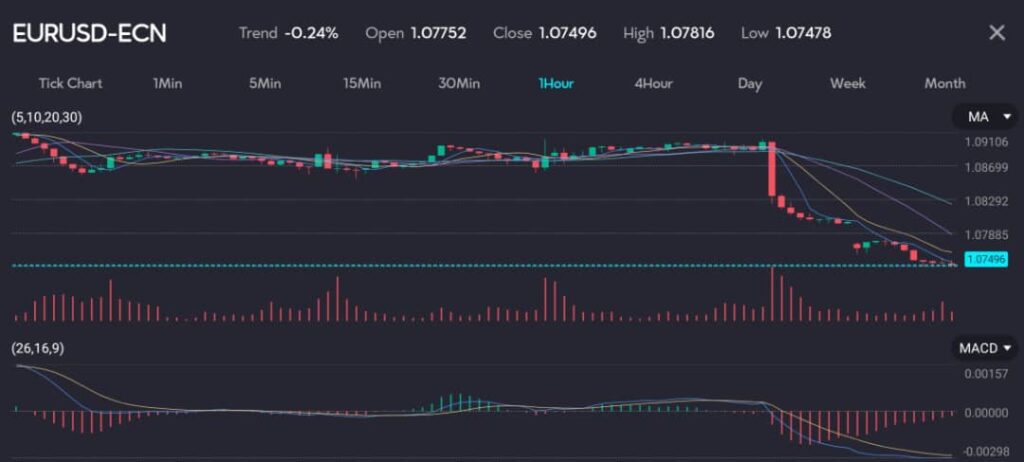Switch to the Tick Chart tab
Screen dimensions: 1024x462
tap(70, 83)
